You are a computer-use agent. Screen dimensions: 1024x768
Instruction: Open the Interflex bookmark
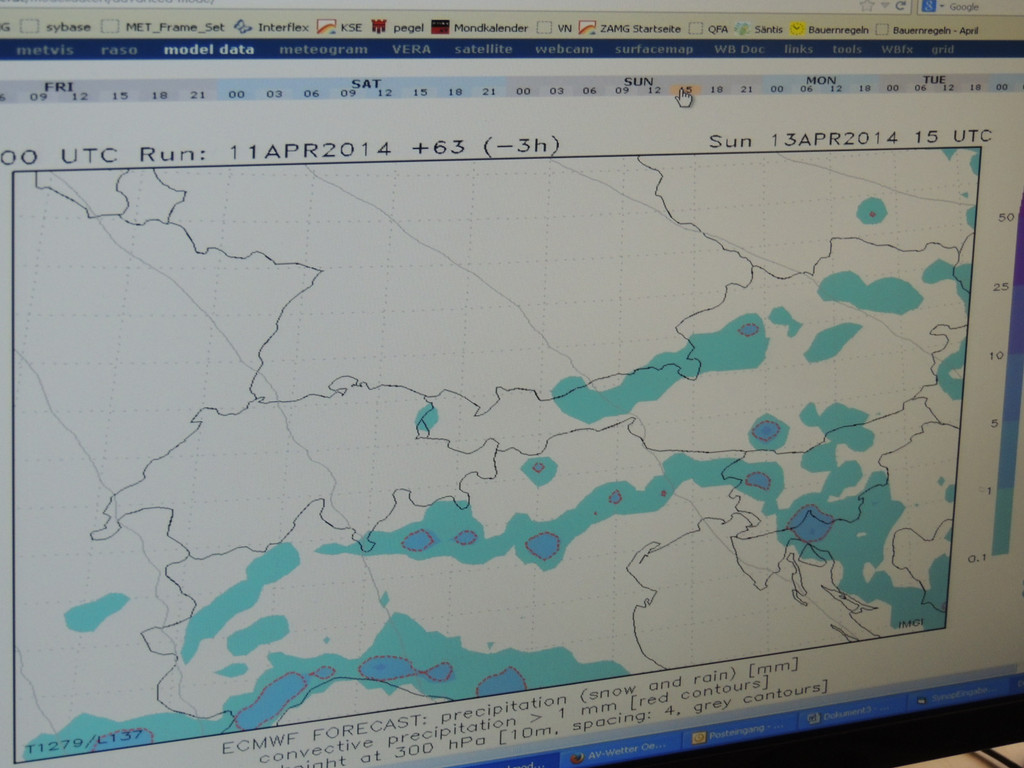pyautogui.click(x=281, y=27)
